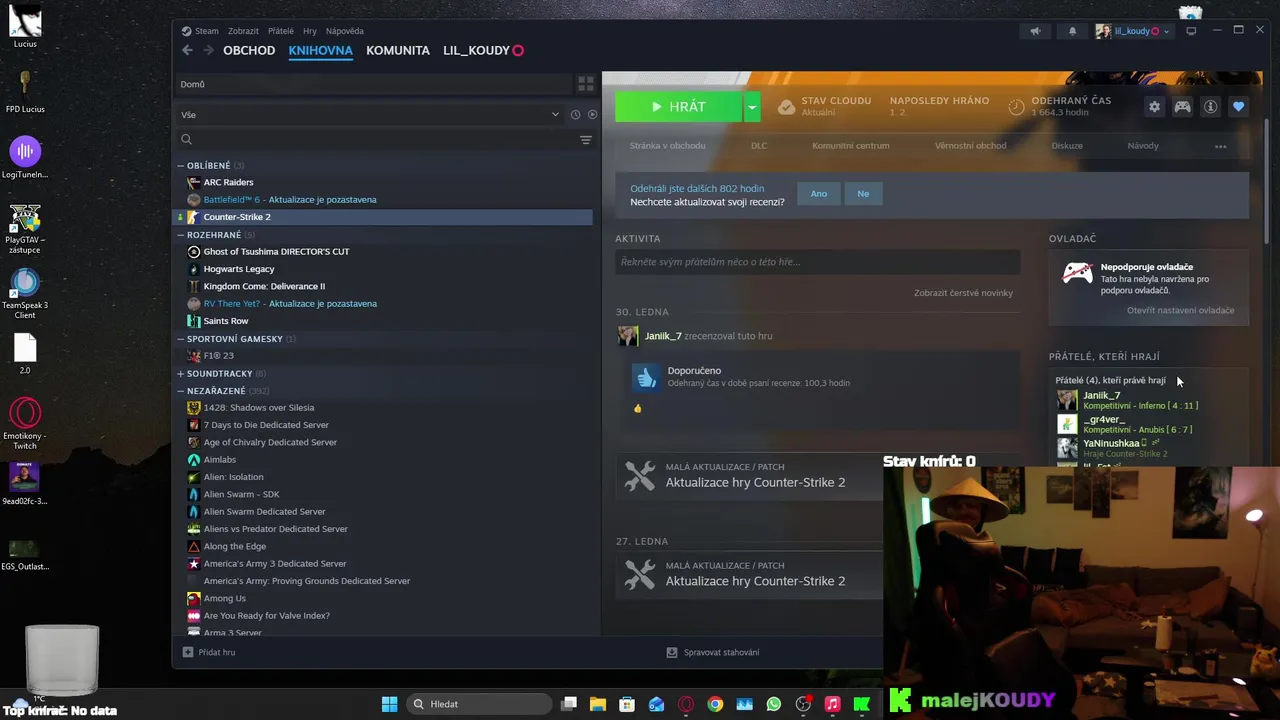Click Přidat hru plus button

click(x=209, y=652)
